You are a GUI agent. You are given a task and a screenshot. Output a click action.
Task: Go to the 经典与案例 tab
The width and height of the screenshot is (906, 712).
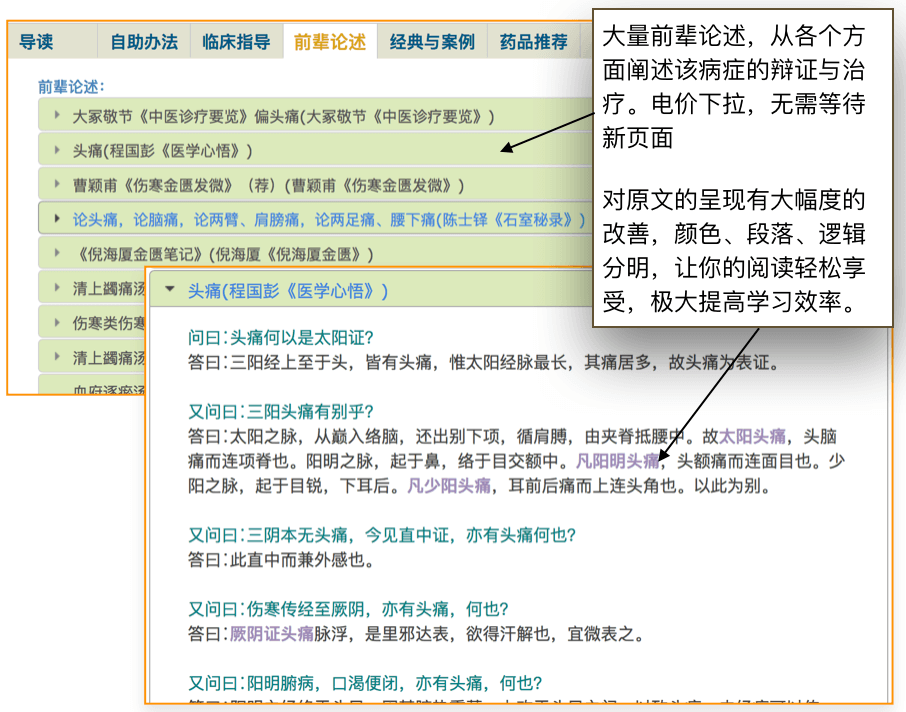(432, 42)
